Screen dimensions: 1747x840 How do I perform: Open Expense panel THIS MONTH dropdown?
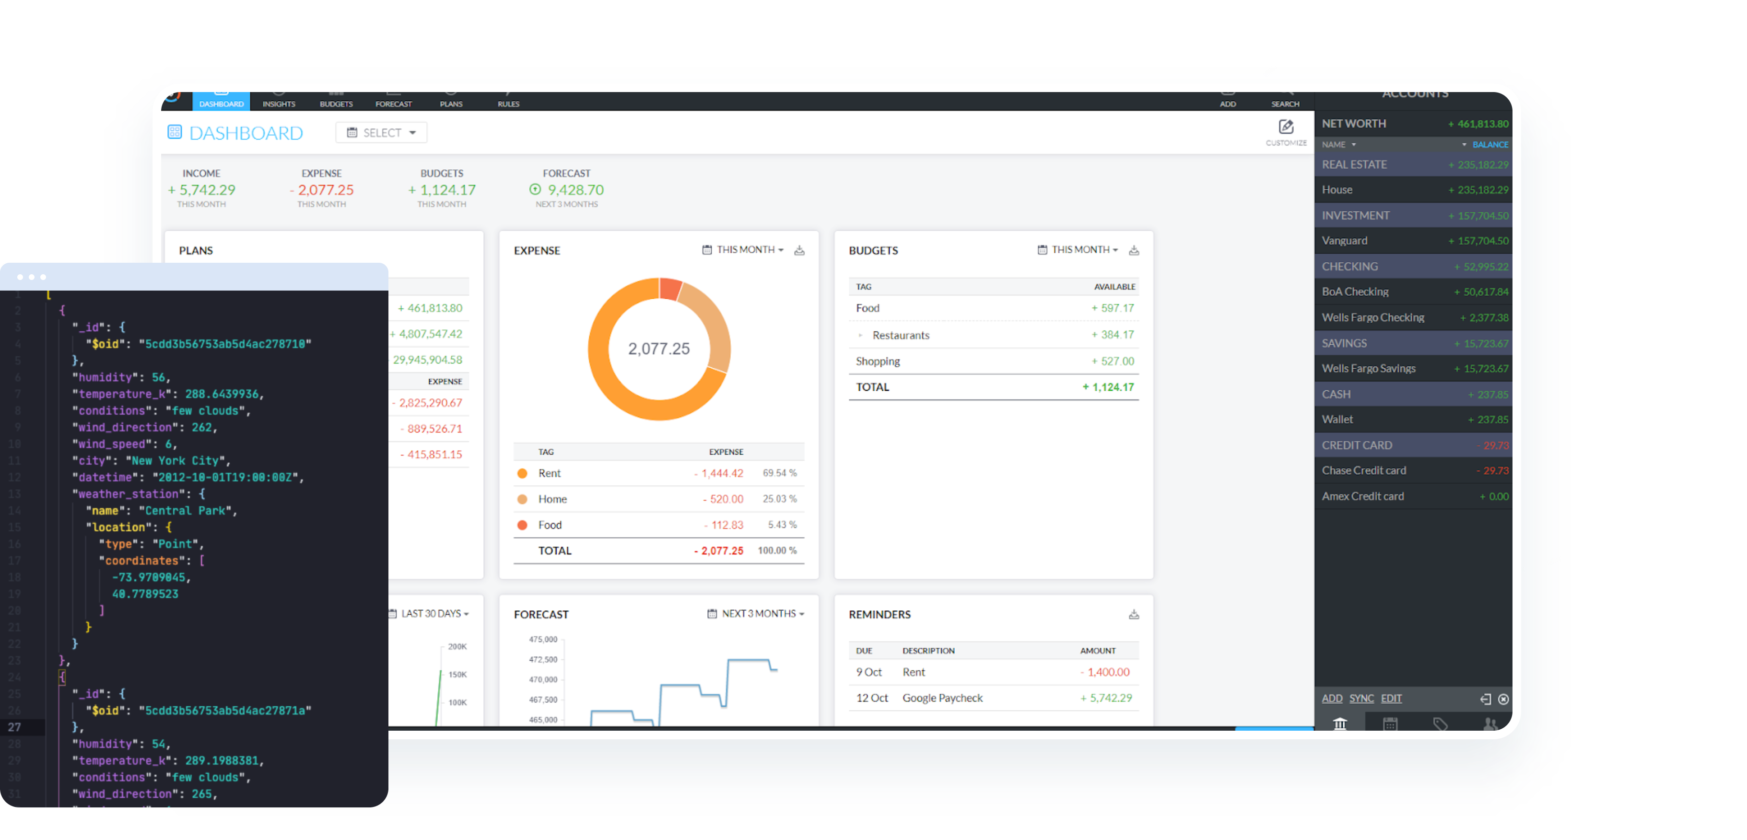(x=743, y=250)
